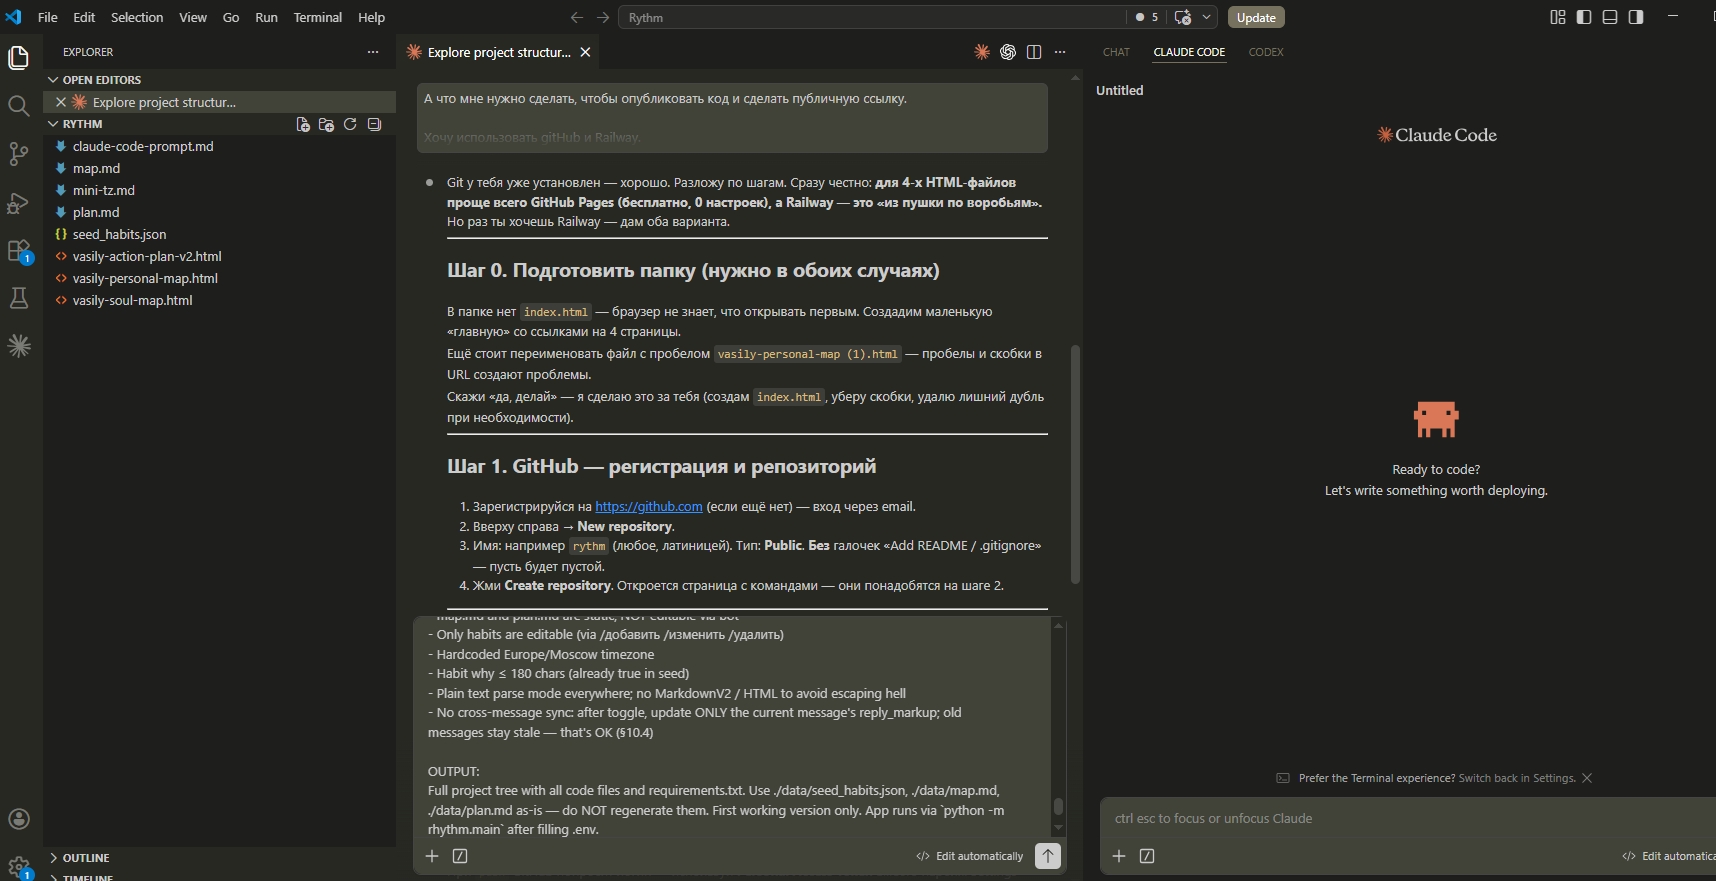This screenshot has width=1716, height=881.
Task: Open the View menu
Action: point(193,17)
